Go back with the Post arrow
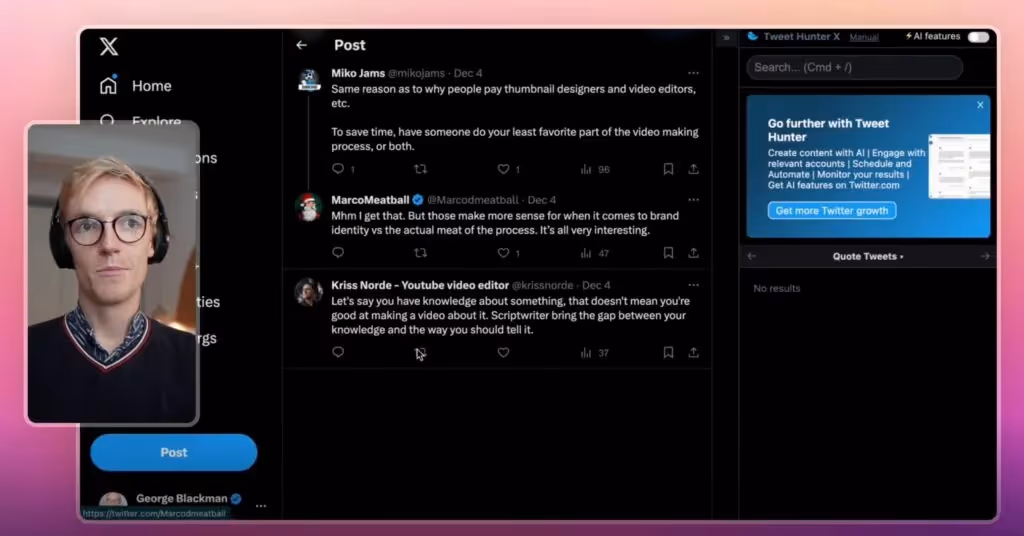The width and height of the screenshot is (1024, 536). (x=301, y=45)
